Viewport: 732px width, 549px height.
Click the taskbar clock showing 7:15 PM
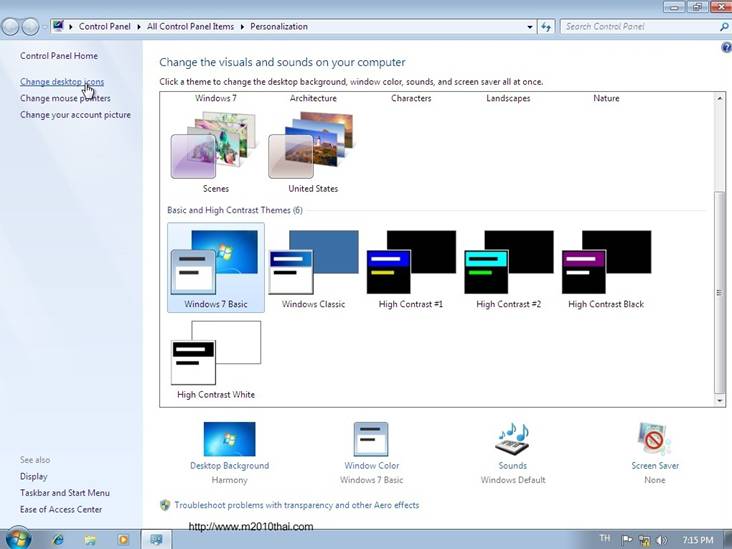tap(697, 540)
